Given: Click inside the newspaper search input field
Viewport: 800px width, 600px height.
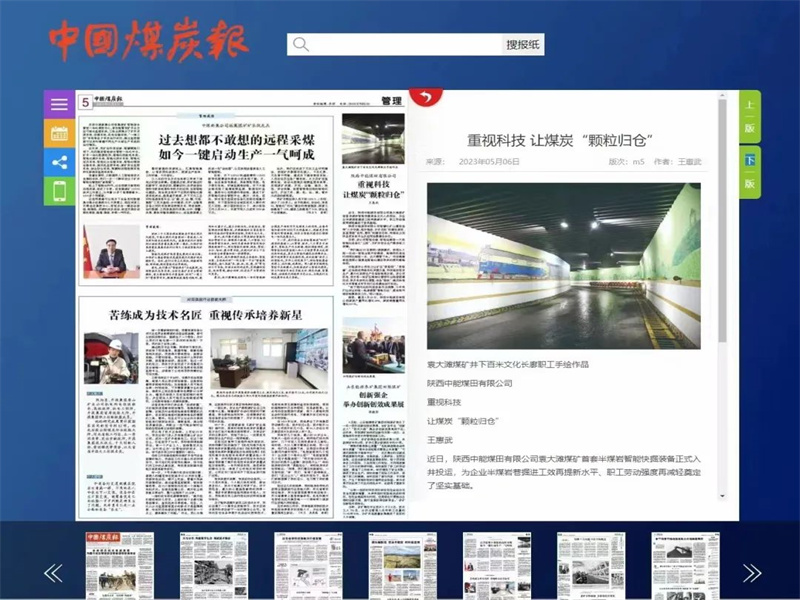Looking at the screenshot, I should click(x=400, y=45).
